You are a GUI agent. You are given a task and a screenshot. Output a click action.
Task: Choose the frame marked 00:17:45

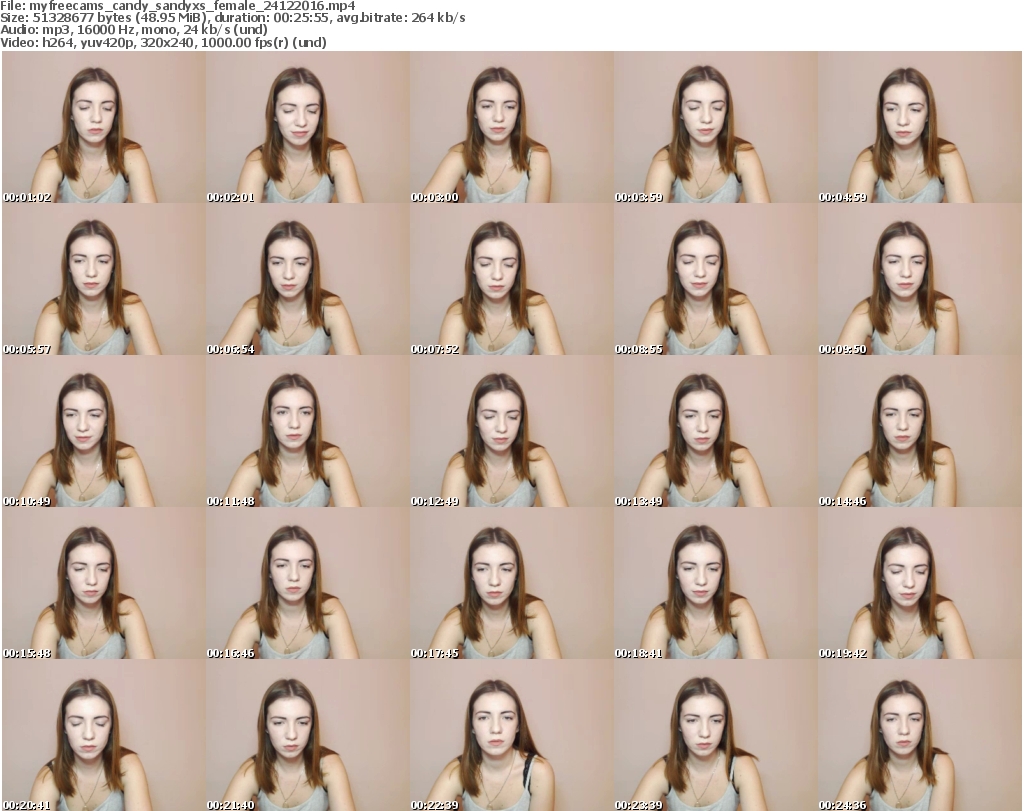click(x=511, y=584)
